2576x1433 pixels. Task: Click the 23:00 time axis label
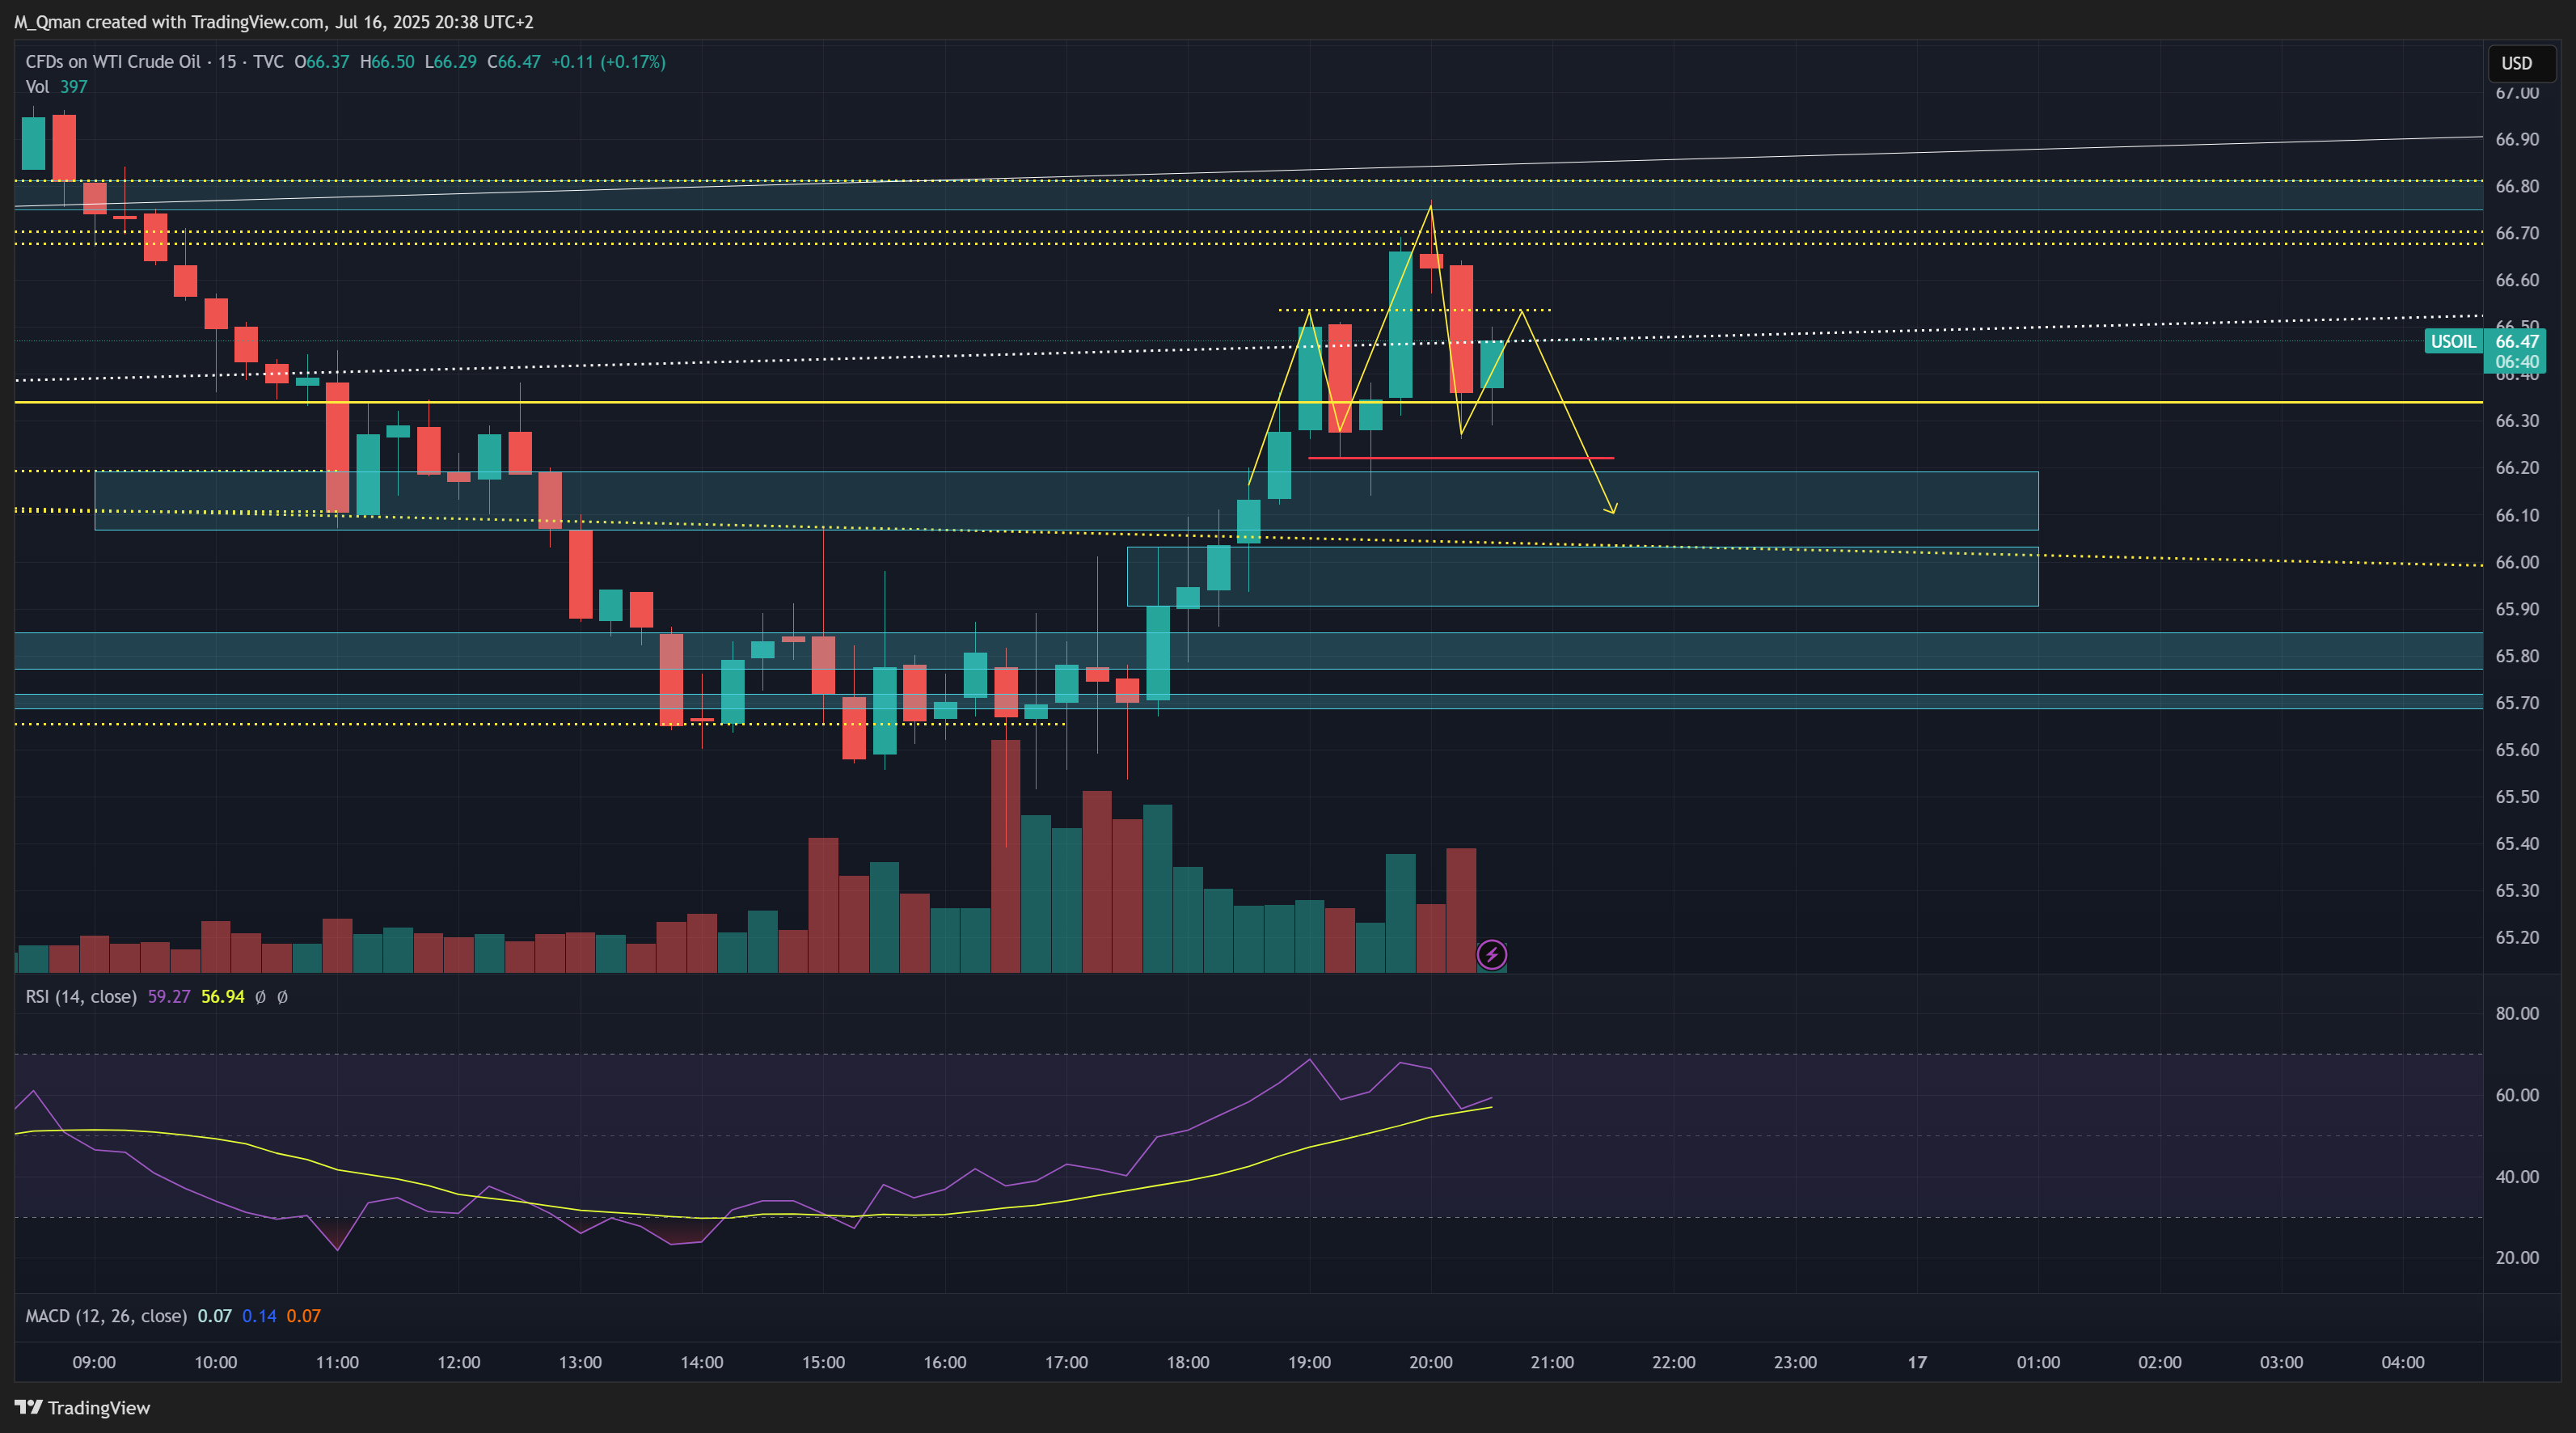click(1795, 1362)
